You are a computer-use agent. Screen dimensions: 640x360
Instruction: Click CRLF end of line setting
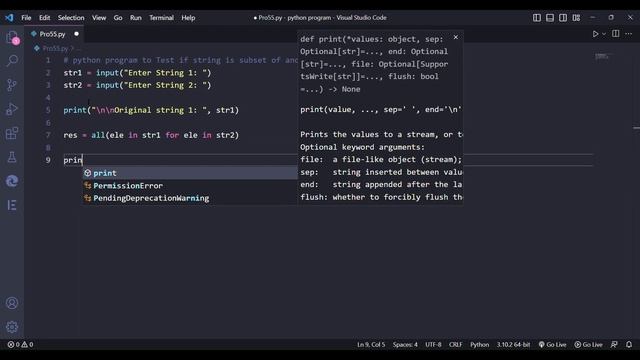456,344
